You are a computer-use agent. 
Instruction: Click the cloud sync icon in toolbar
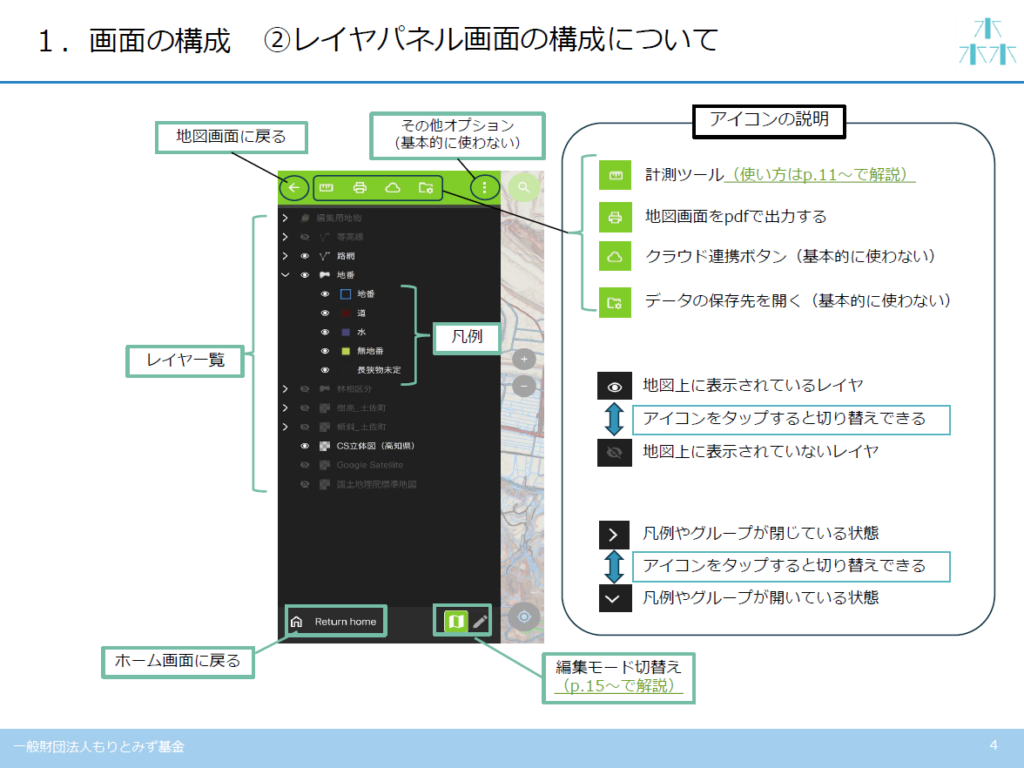[393, 187]
